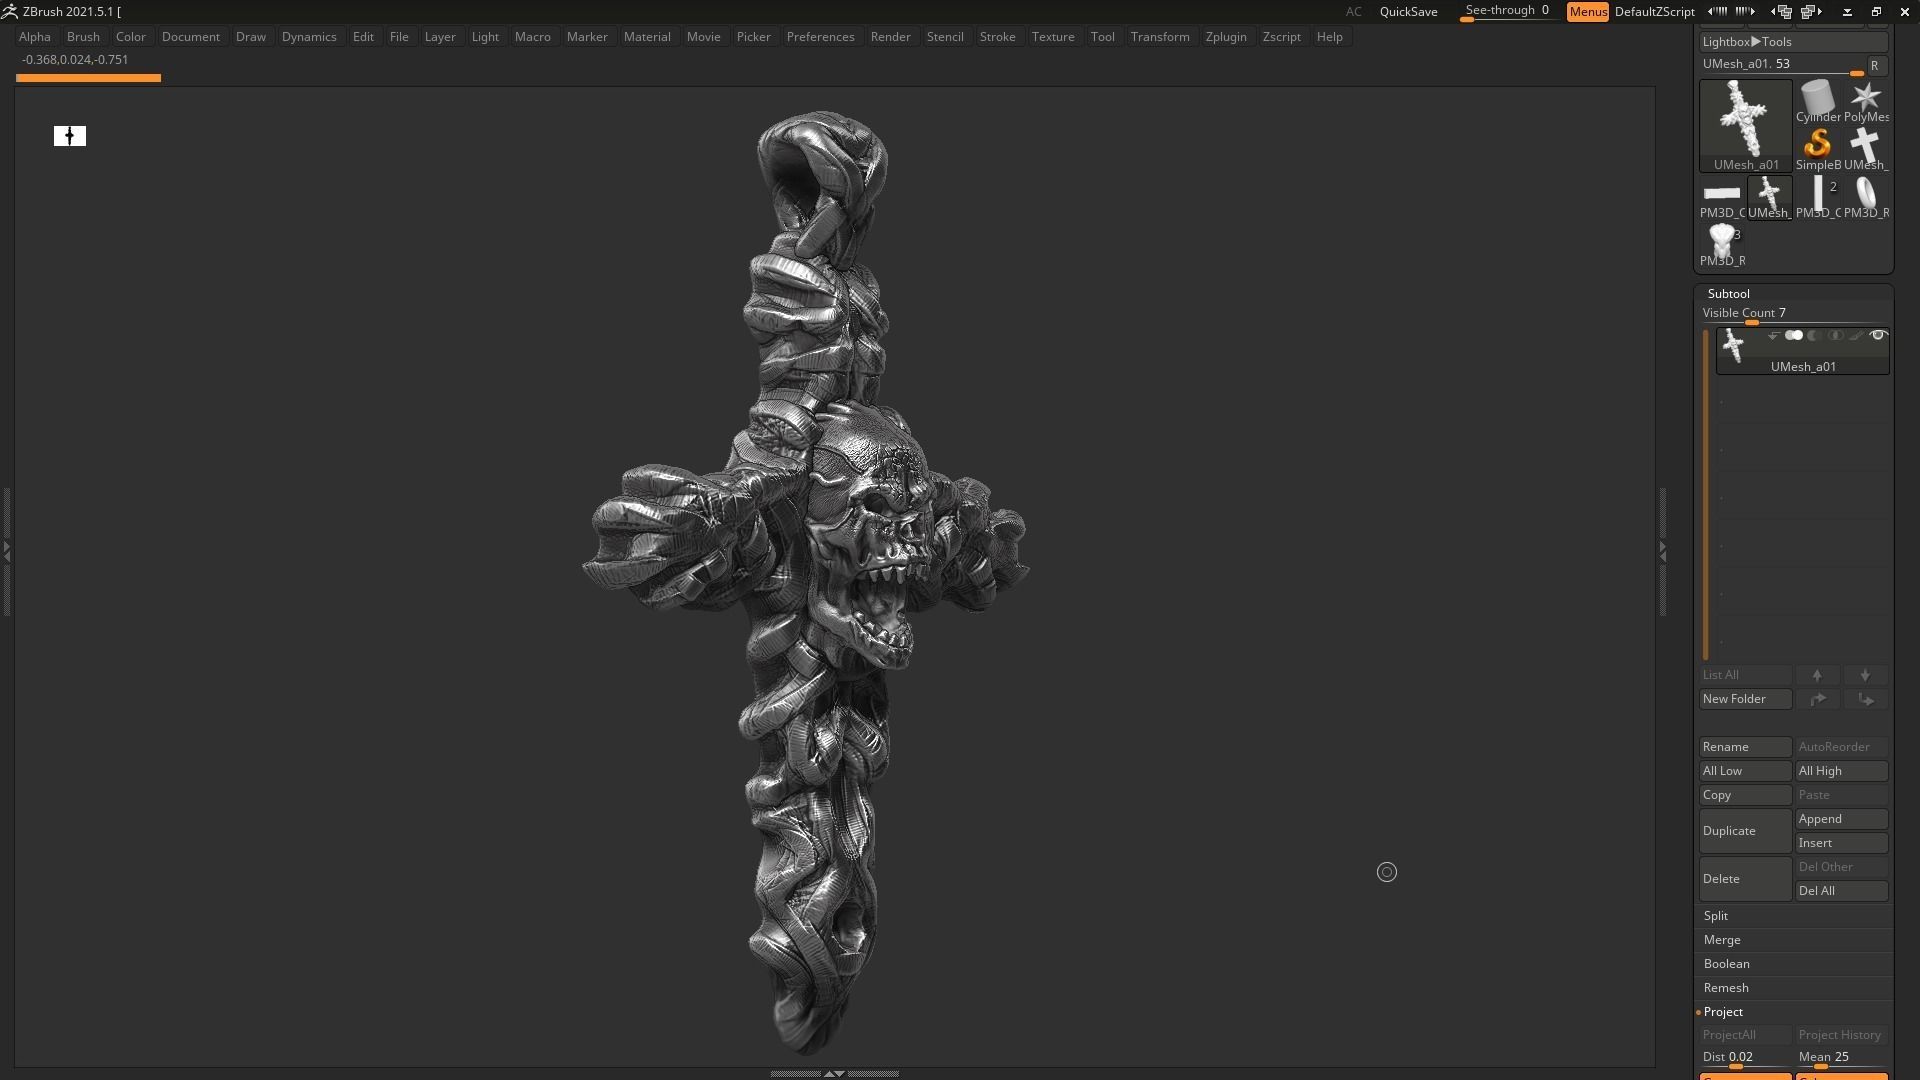This screenshot has height=1080, width=1920.
Task: Open the Brush menu
Action: click(x=83, y=37)
